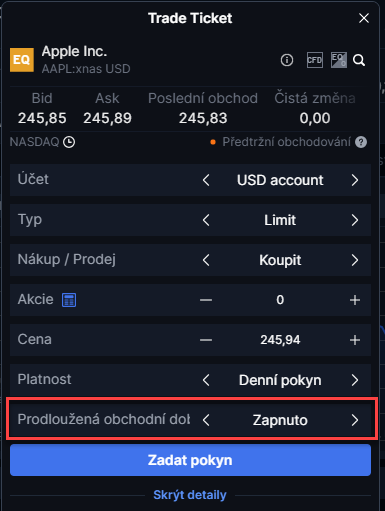
Task: Close the Trade Ticket dialog
Action: (x=364, y=18)
